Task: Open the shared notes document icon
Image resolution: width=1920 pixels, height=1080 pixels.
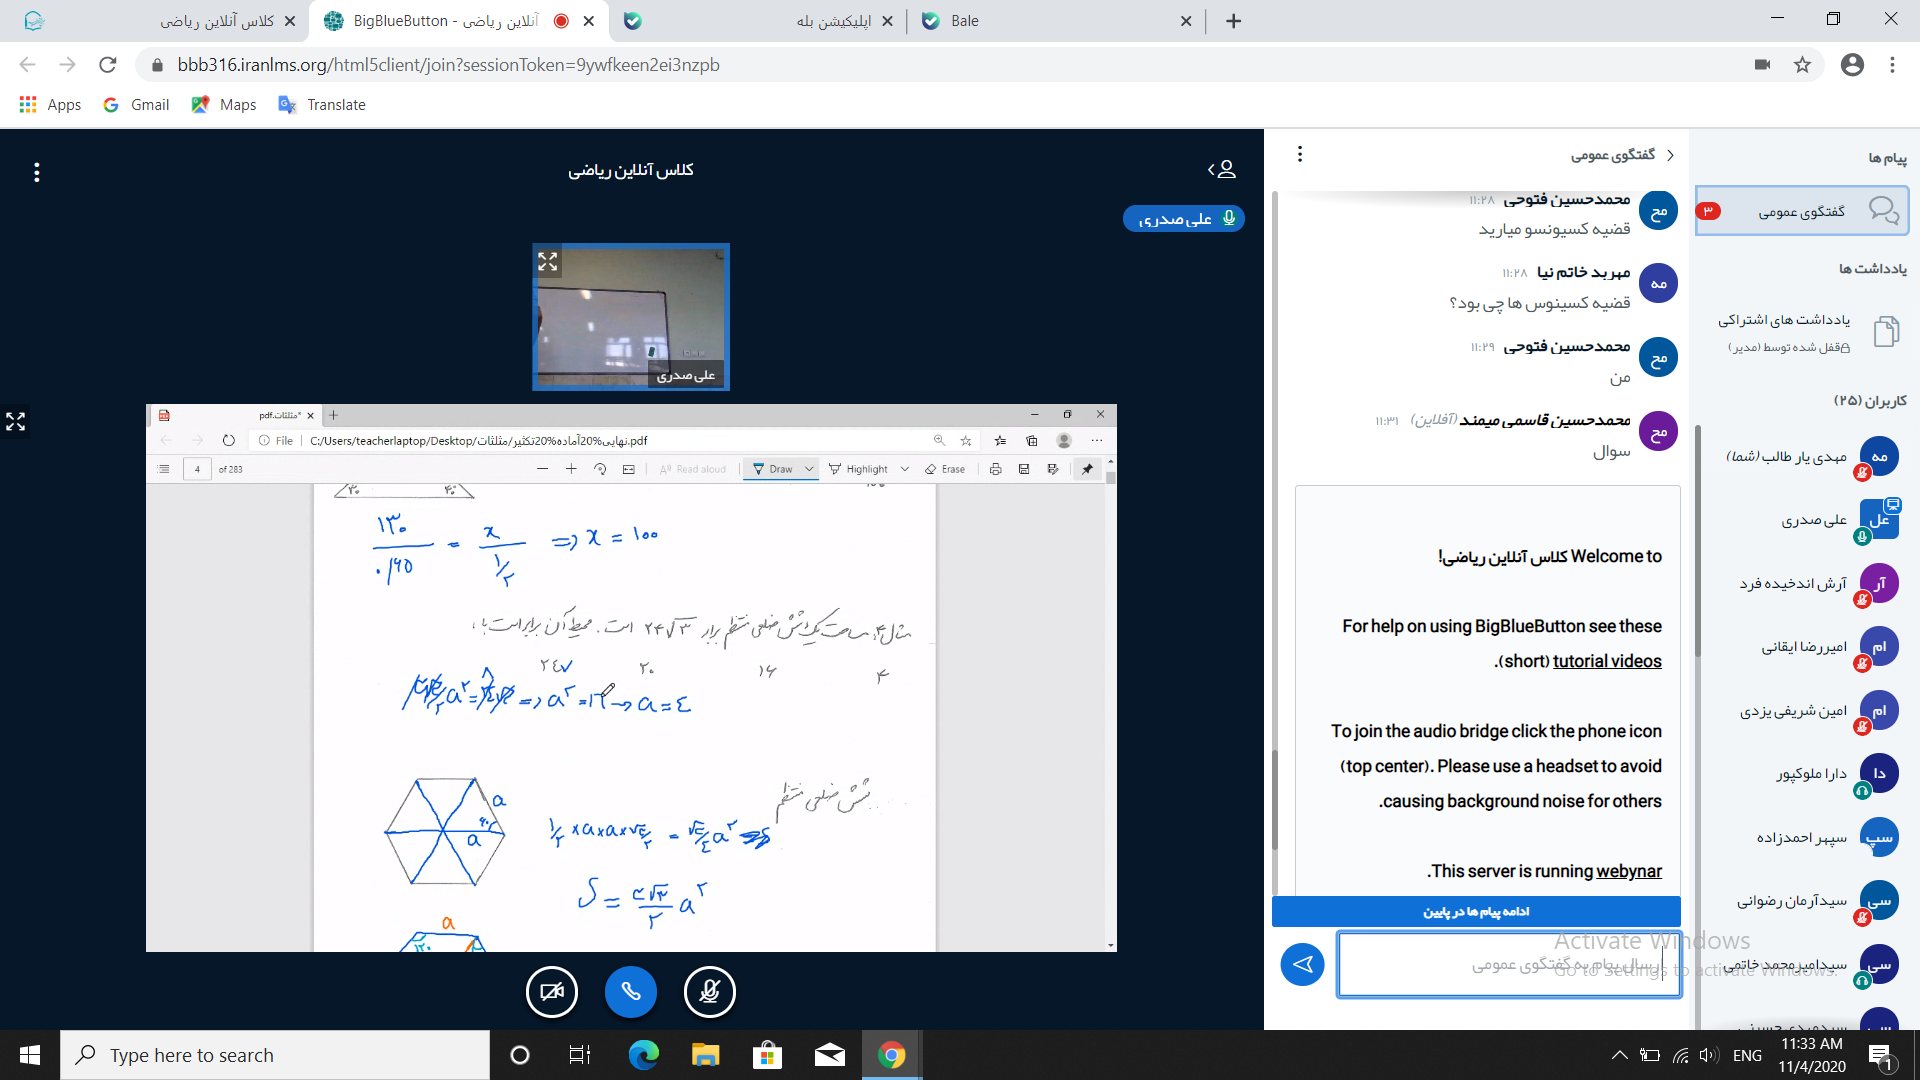Action: coord(1885,332)
